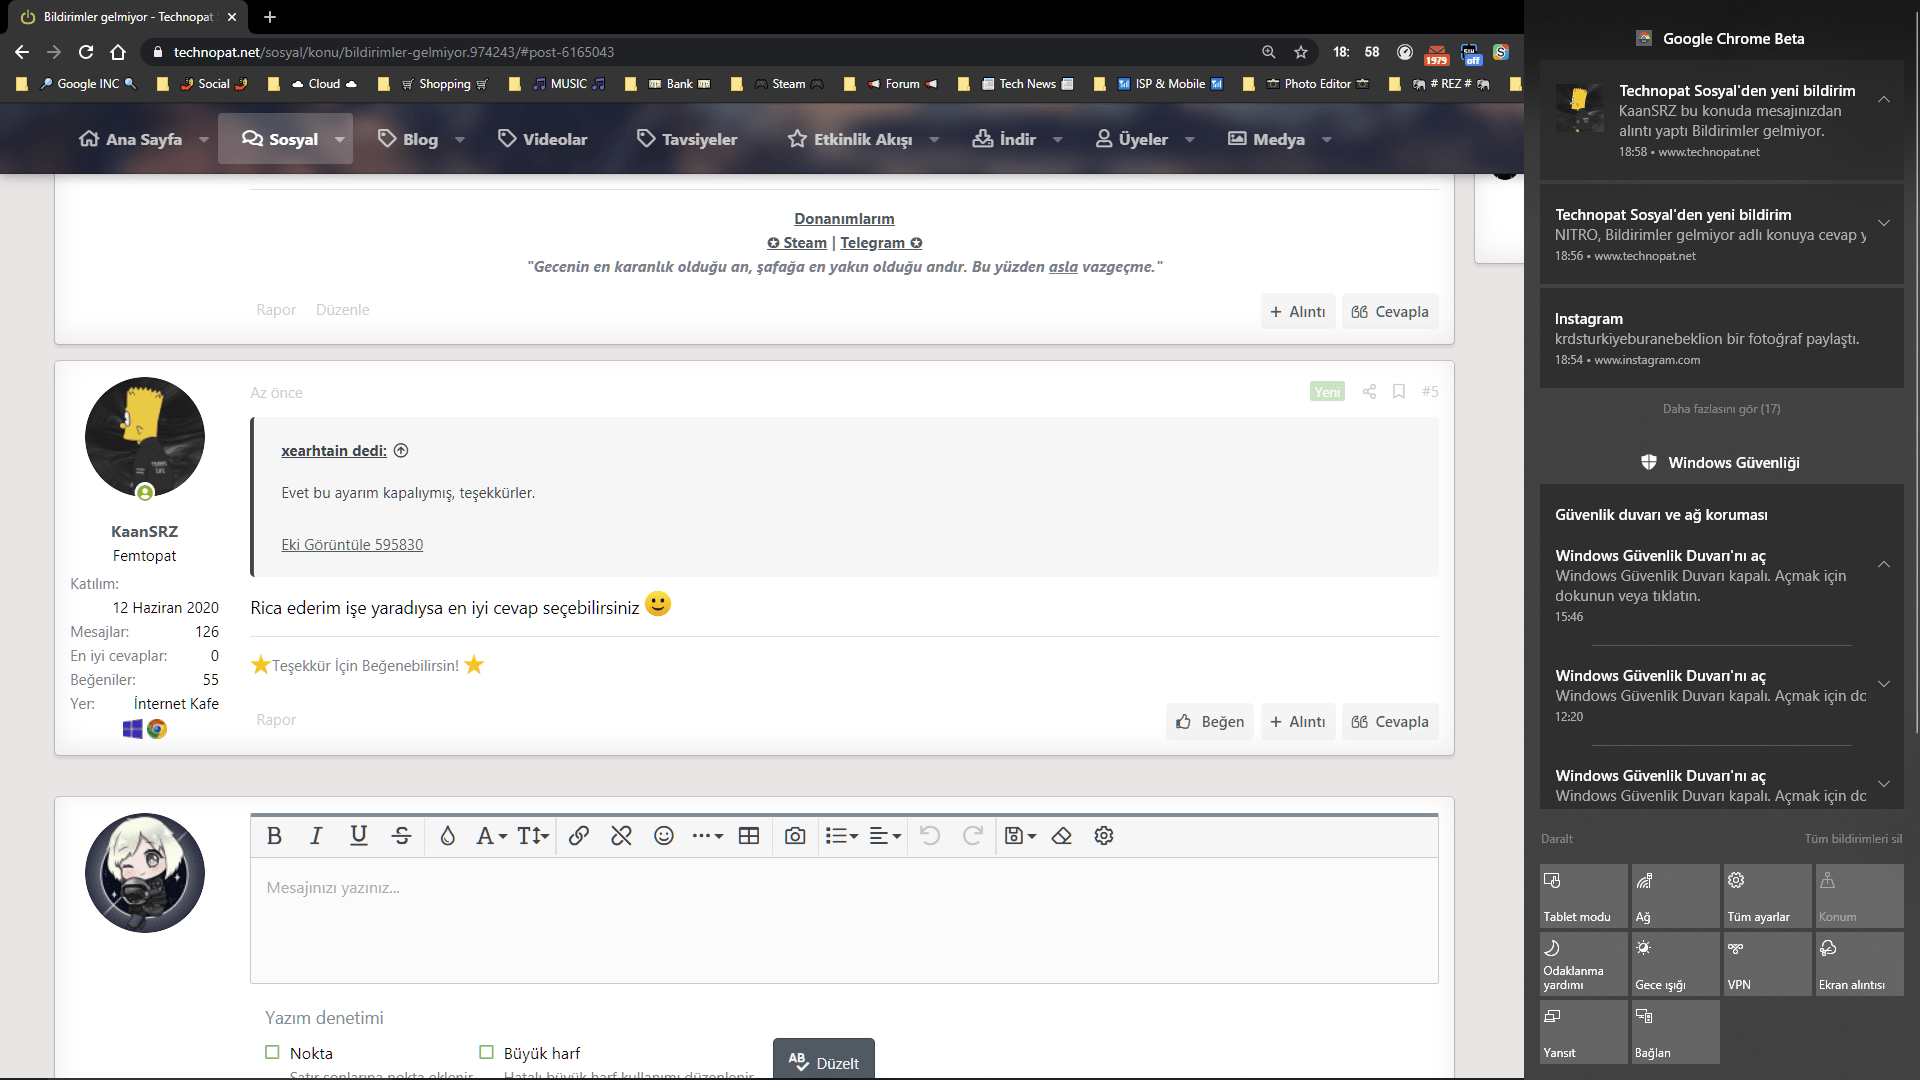The image size is (1920, 1080).
Task: Click the insert link icon
Action: pos(578,836)
